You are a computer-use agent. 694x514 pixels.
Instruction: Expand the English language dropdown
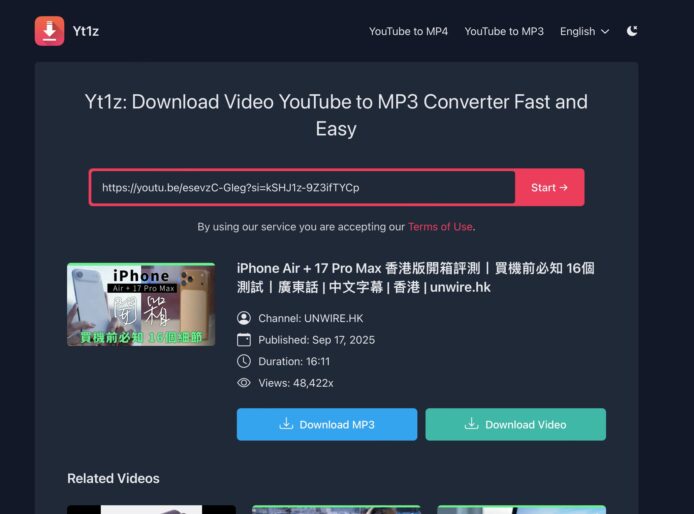pyautogui.click(x=584, y=31)
